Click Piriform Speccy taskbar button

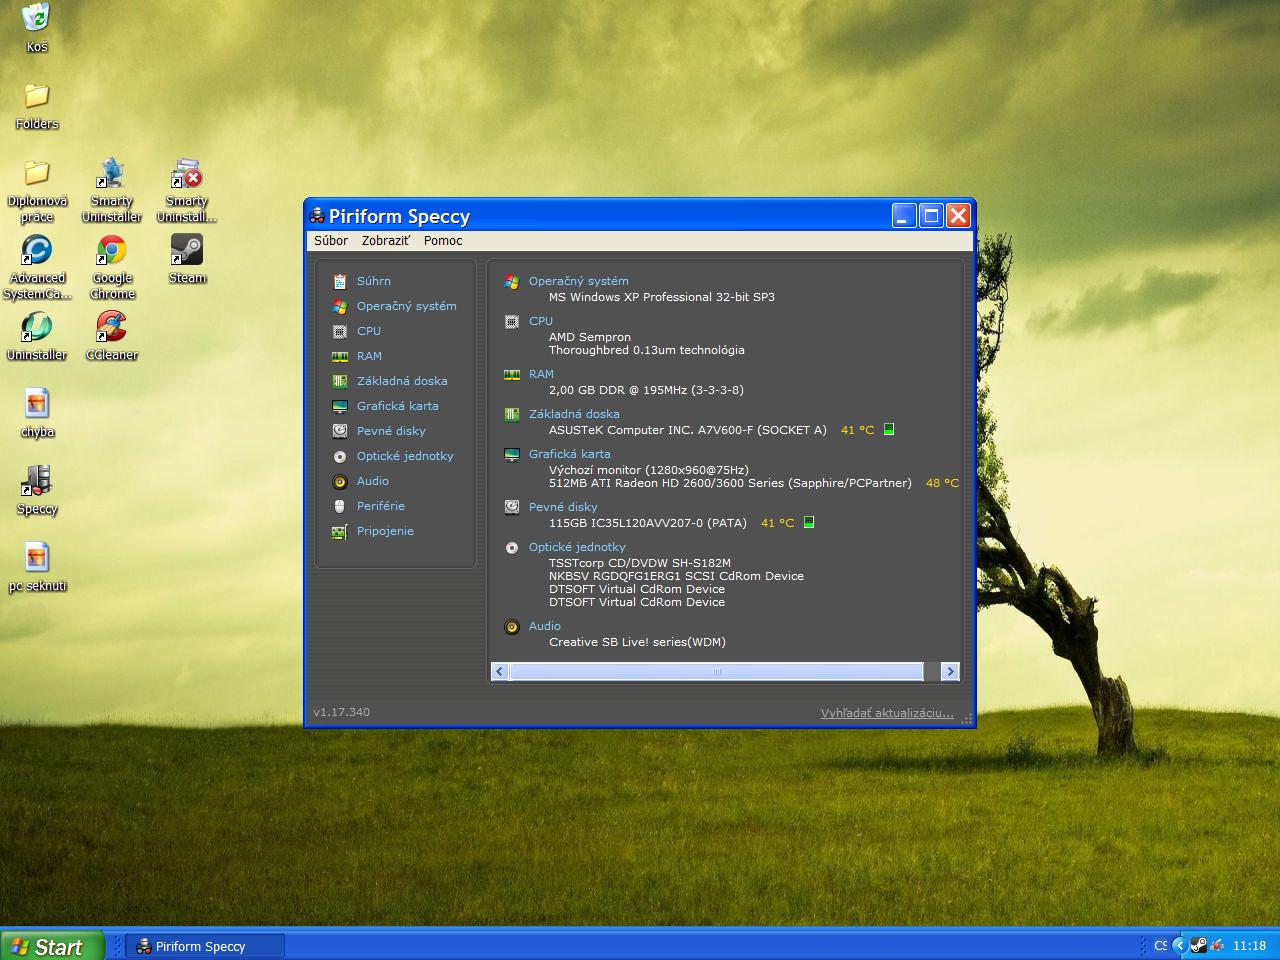point(204,946)
